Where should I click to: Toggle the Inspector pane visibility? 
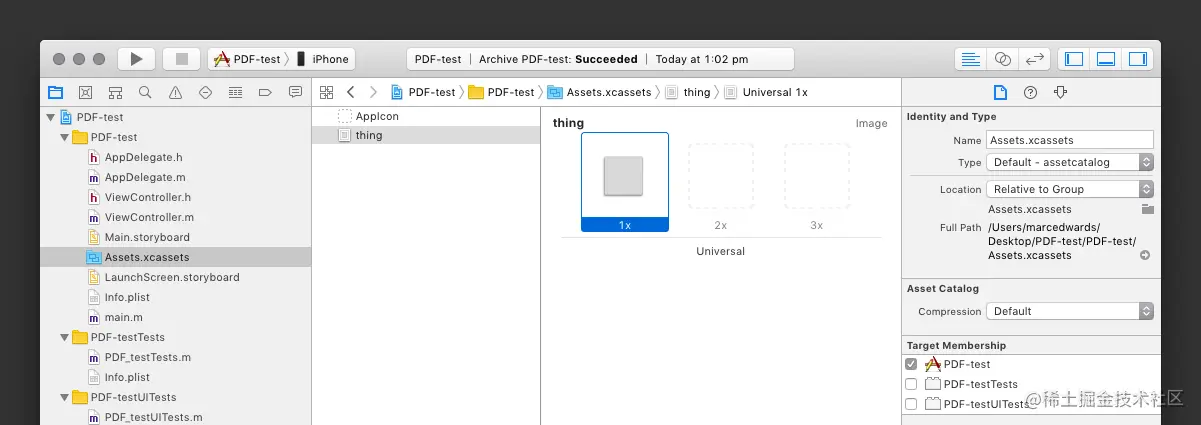[x=1138, y=59]
